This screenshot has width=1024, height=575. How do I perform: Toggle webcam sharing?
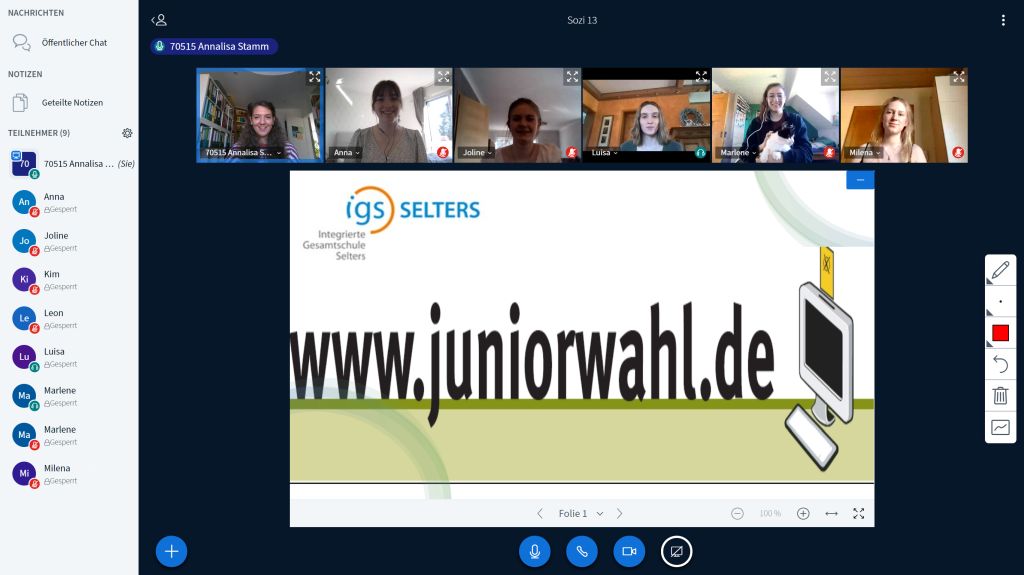click(x=630, y=551)
